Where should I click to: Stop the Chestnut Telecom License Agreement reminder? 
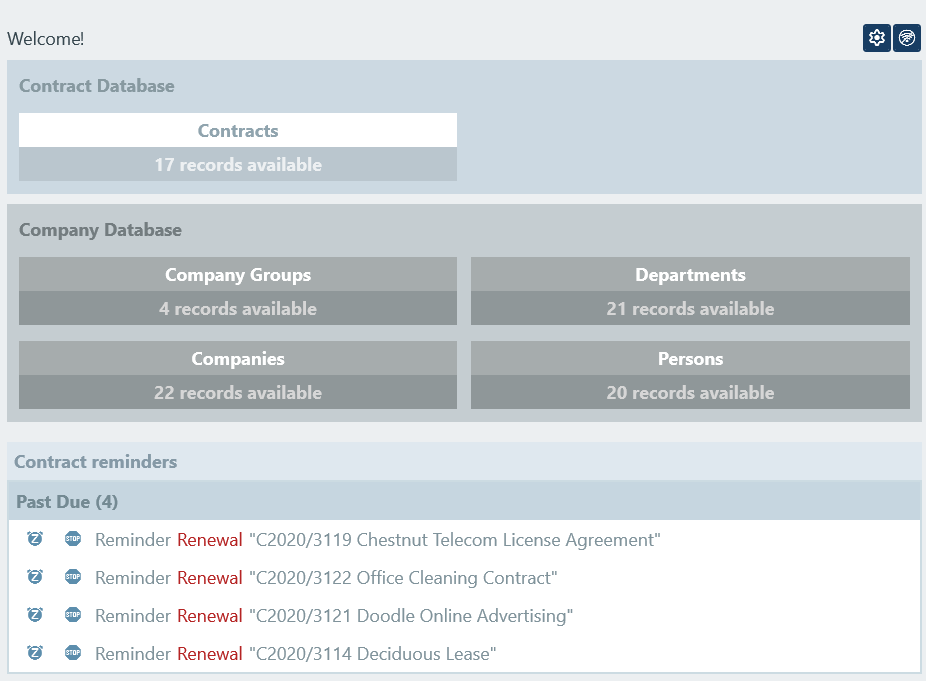73,539
